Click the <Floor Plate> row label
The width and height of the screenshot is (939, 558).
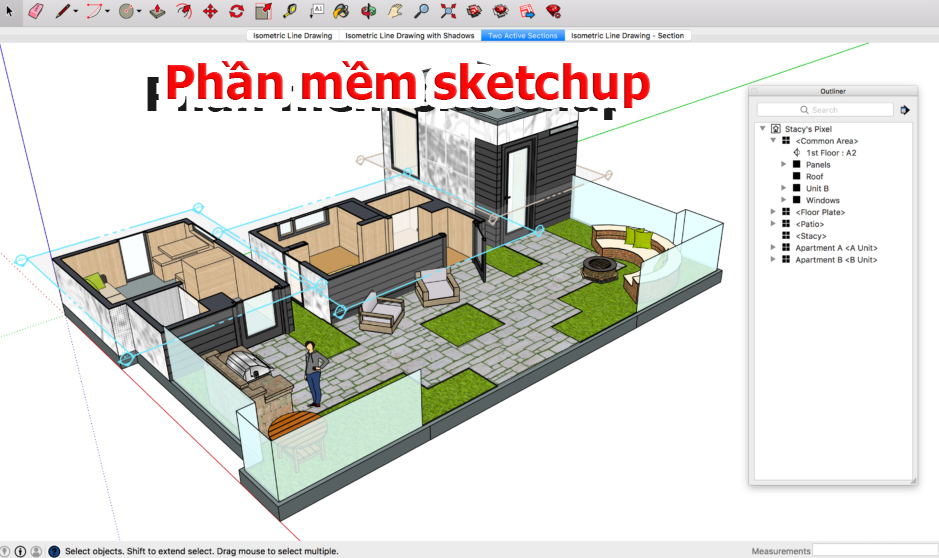[820, 212]
